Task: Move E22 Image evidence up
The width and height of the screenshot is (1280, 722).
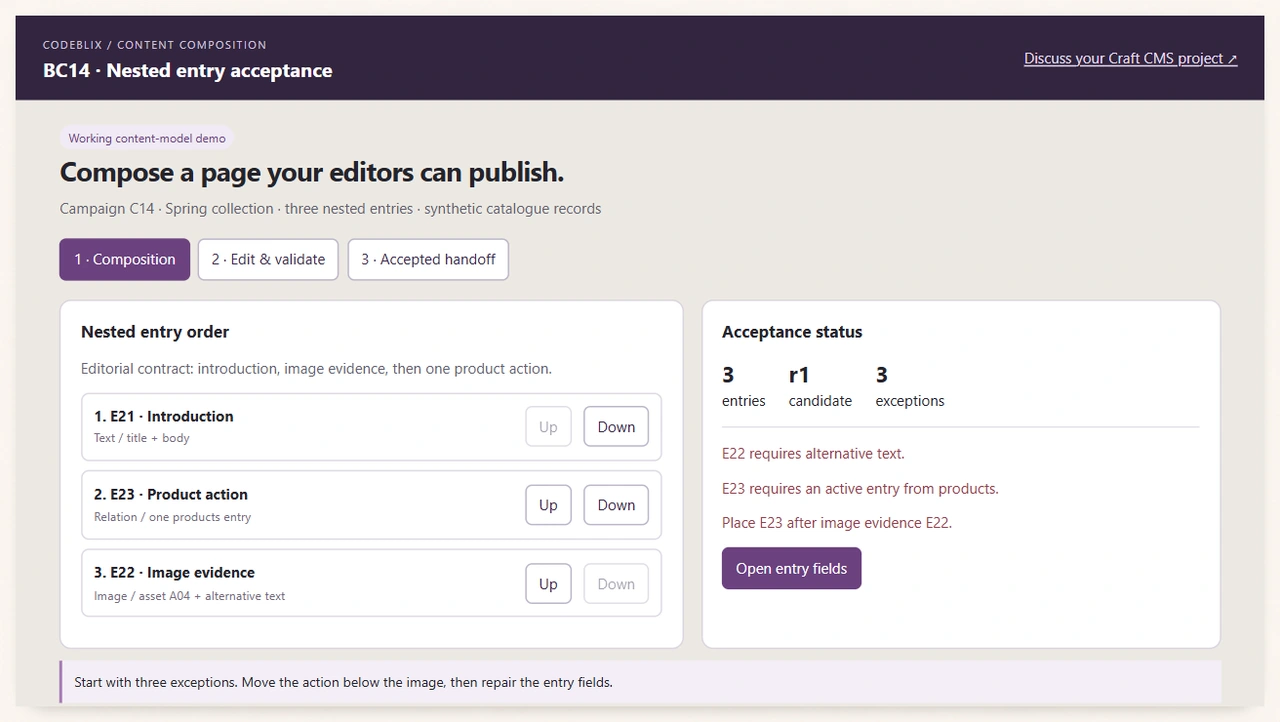Action: (x=548, y=584)
